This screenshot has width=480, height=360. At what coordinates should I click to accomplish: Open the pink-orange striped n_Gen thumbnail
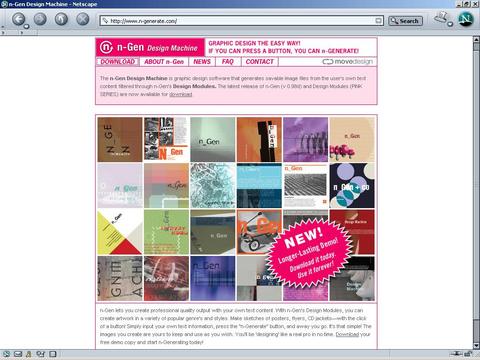point(166,186)
